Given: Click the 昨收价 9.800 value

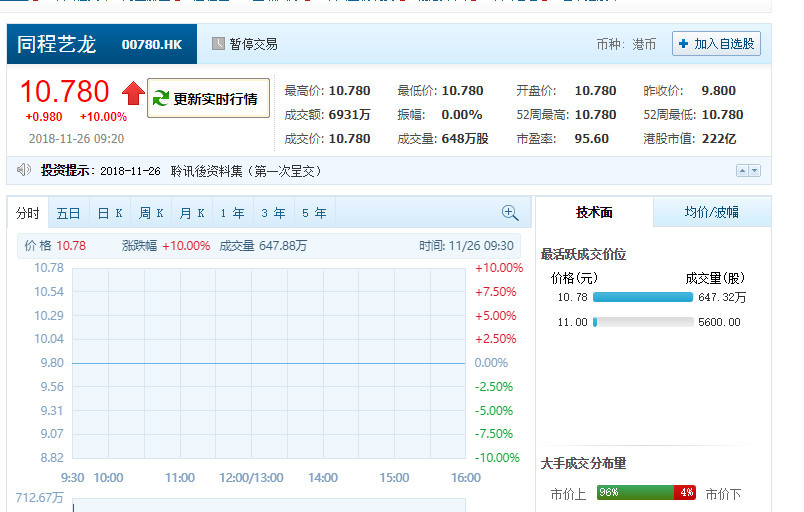Looking at the screenshot, I should (x=718, y=91).
